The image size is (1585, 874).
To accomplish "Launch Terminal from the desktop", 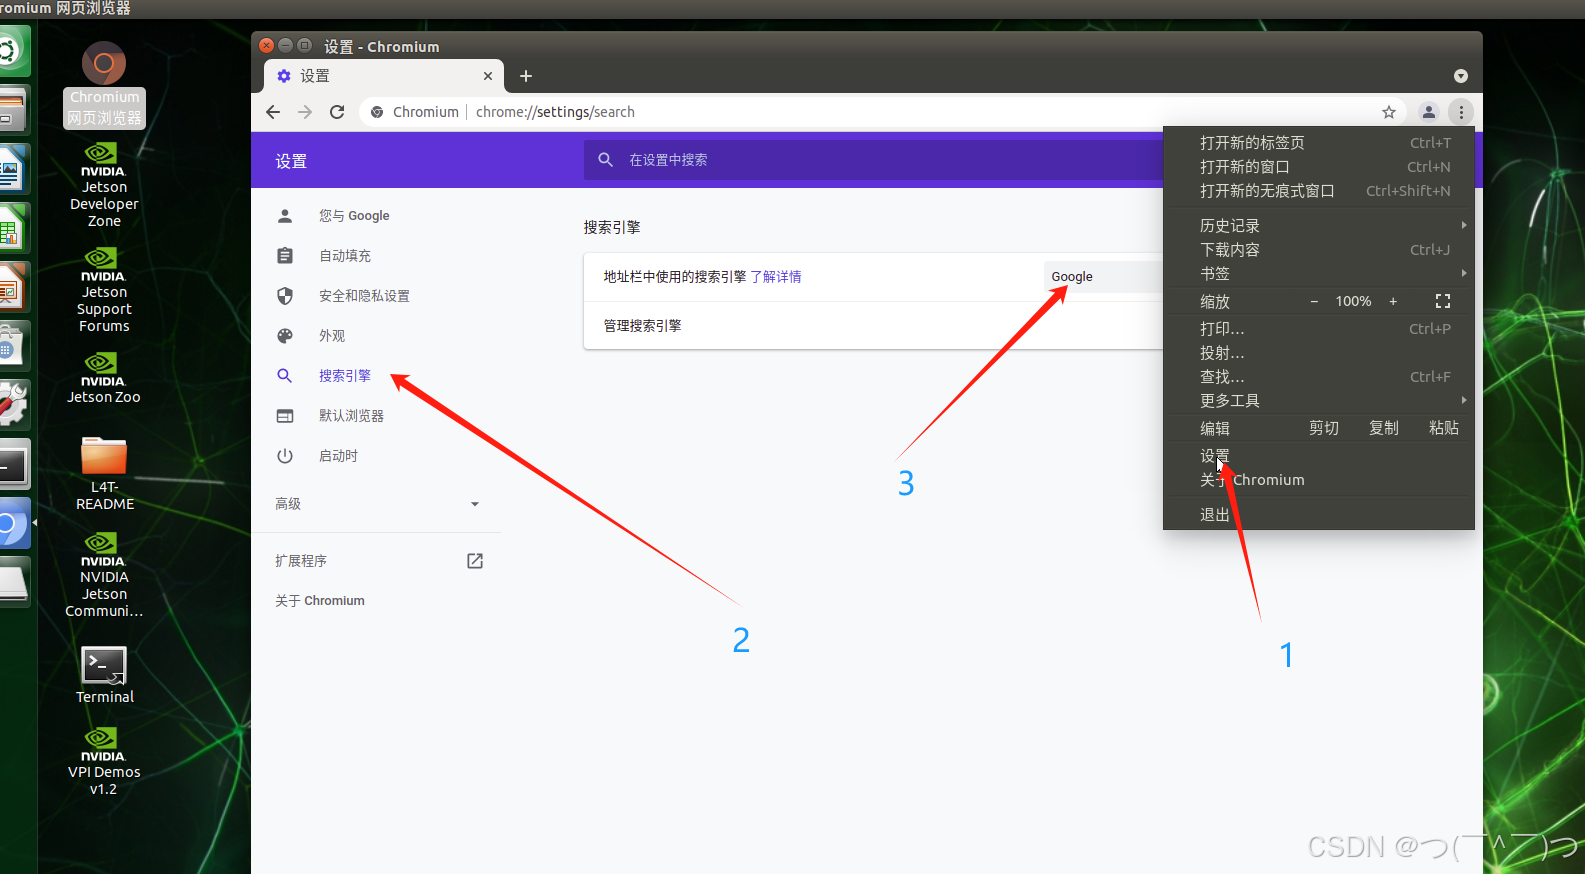I will click(x=104, y=676).
